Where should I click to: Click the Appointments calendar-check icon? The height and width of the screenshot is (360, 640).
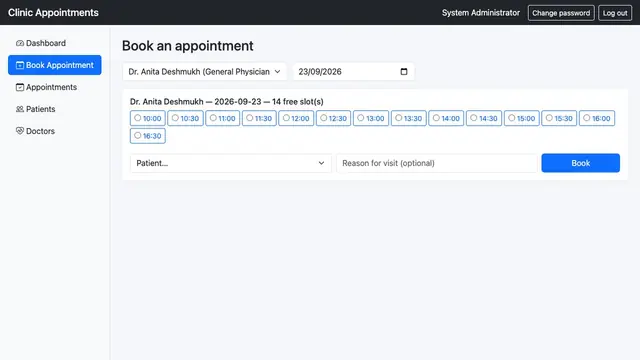tap(20, 87)
